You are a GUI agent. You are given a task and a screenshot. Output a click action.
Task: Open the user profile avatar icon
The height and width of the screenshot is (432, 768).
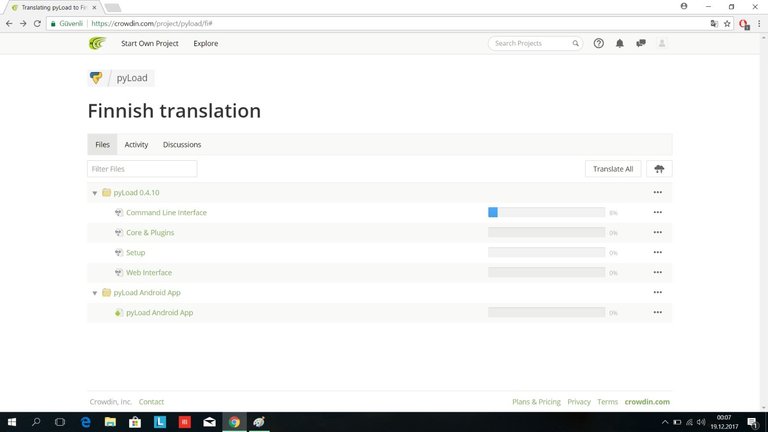pos(662,43)
